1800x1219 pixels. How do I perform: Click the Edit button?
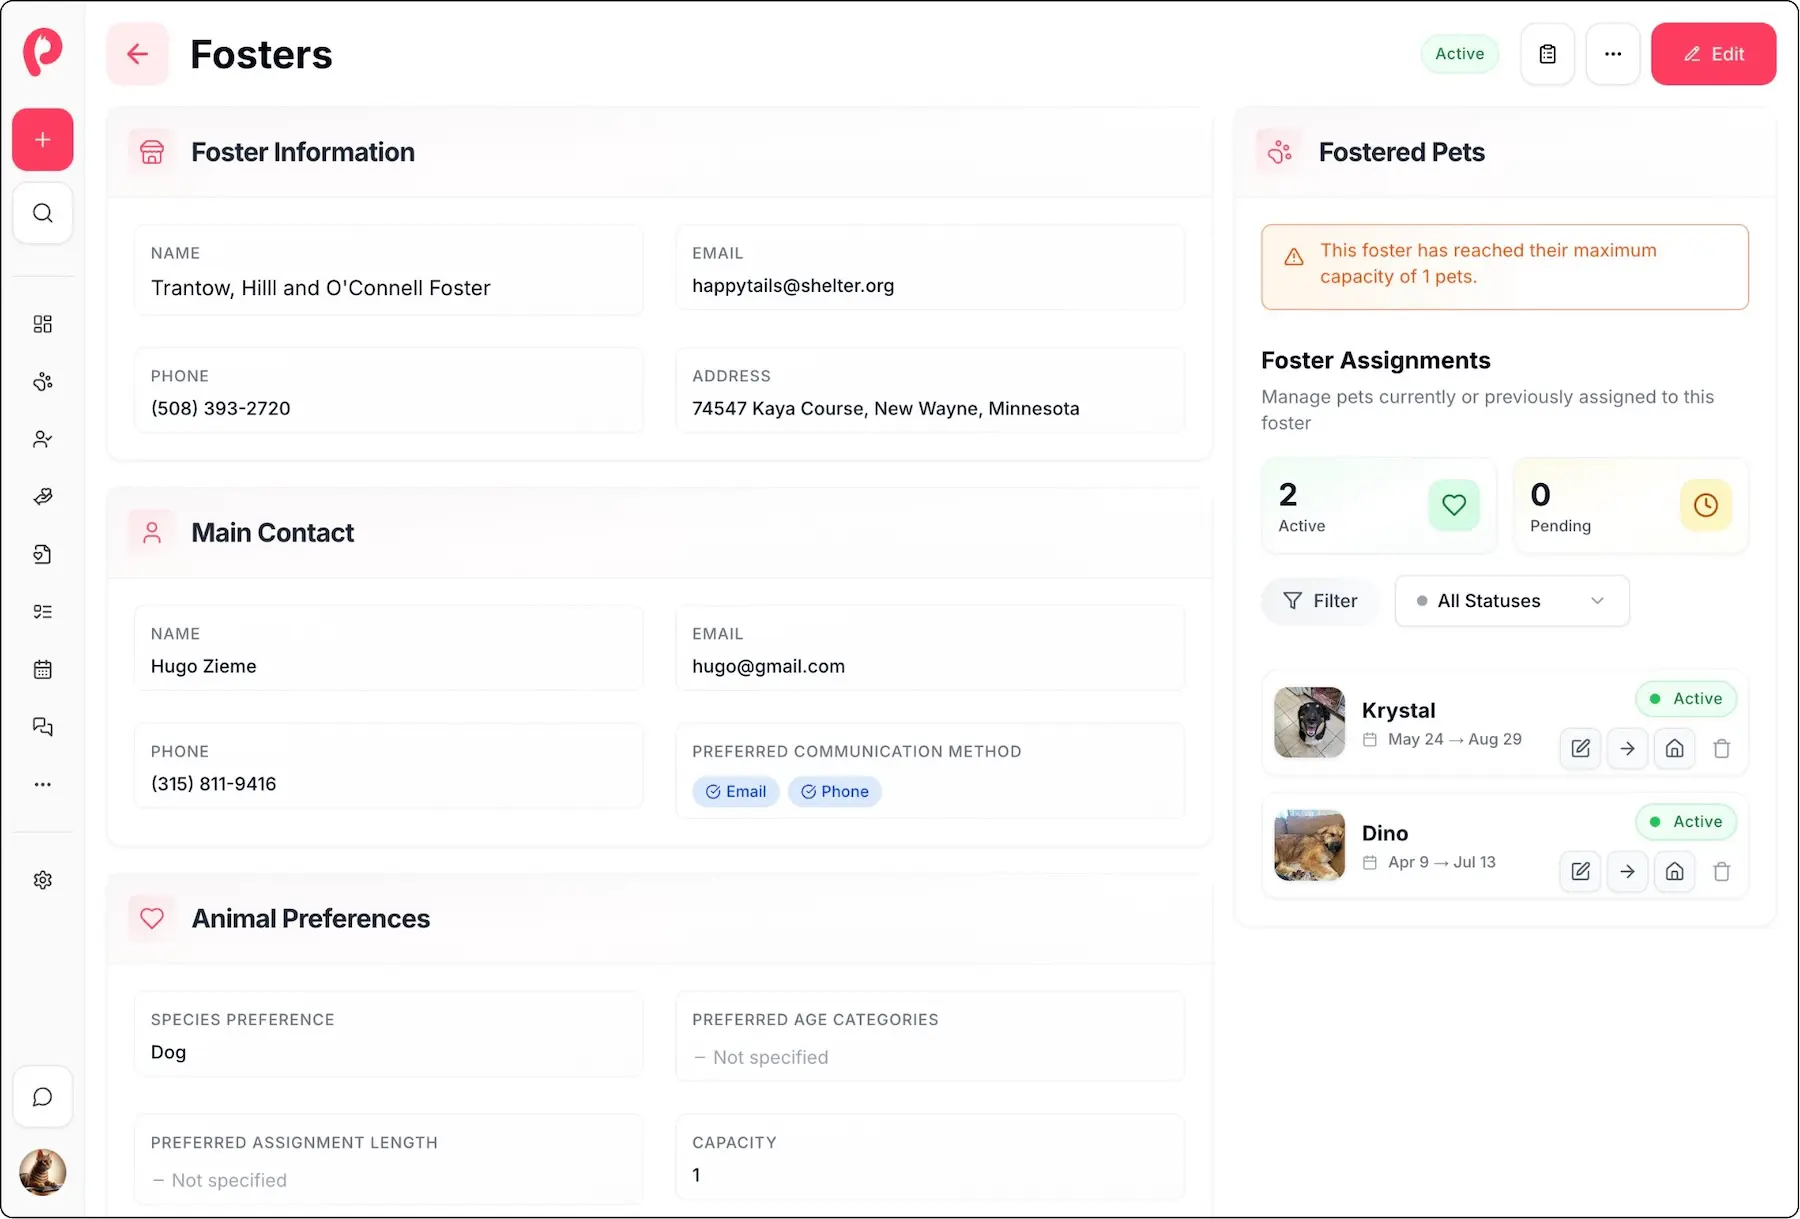click(x=1713, y=54)
